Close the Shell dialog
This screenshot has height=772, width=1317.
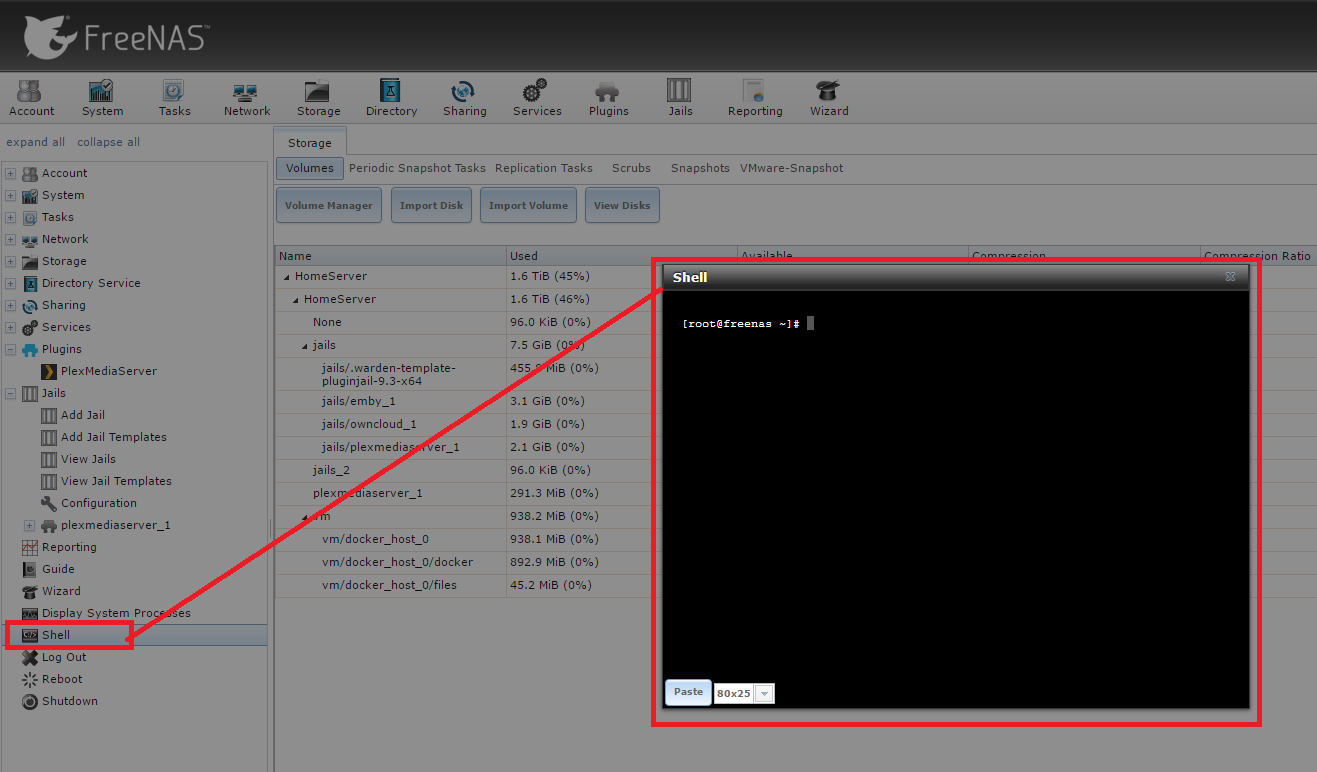(1231, 277)
